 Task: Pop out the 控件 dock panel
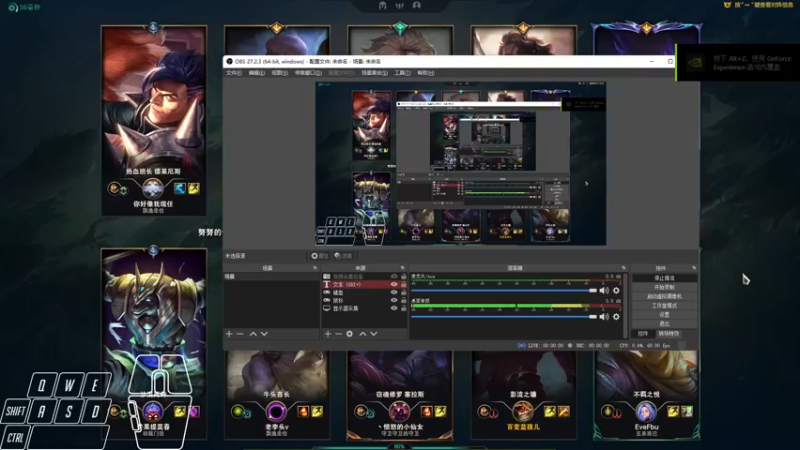pyautogui.click(x=694, y=268)
